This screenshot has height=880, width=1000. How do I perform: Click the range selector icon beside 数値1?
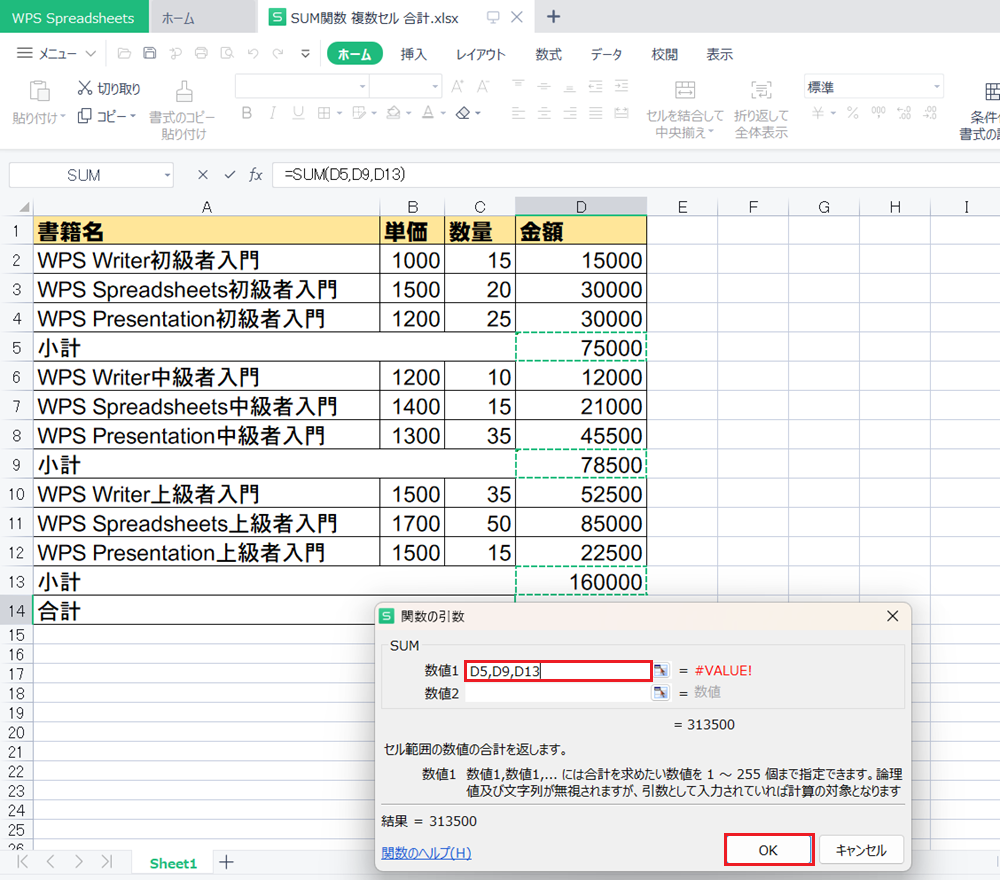click(661, 670)
